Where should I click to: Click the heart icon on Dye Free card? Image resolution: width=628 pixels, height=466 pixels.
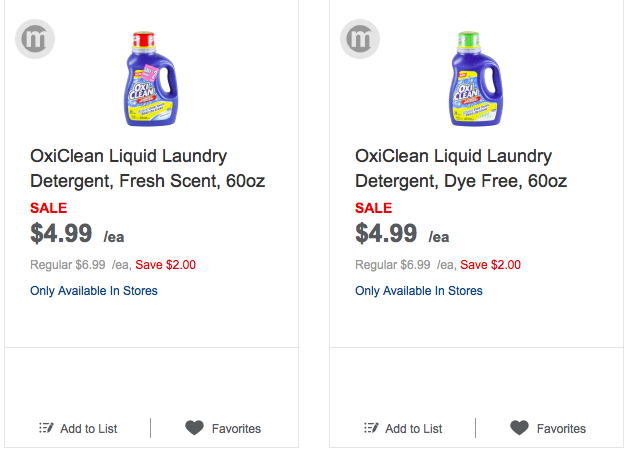pyautogui.click(x=519, y=428)
